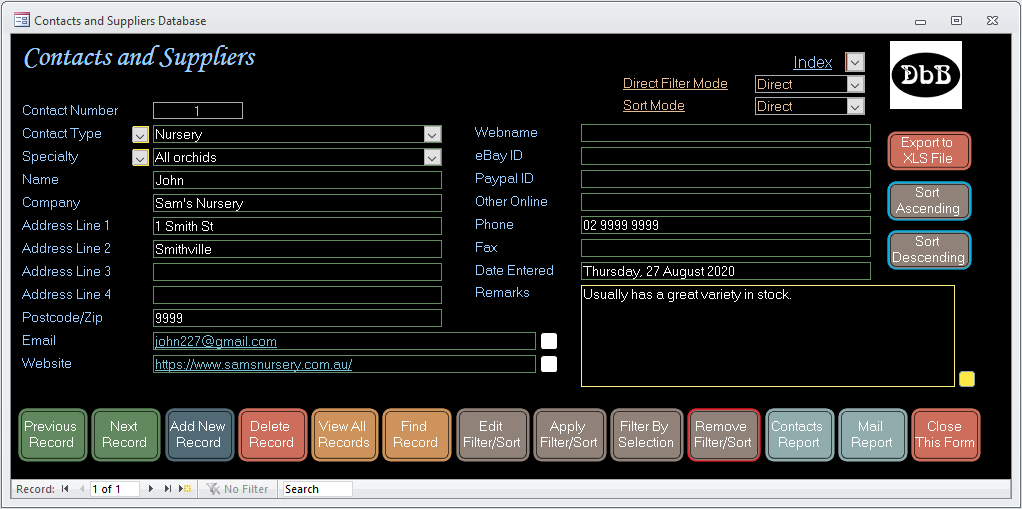Screen dimensions: 1022x509
Task: Open the Mail Report button
Action: click(873, 435)
